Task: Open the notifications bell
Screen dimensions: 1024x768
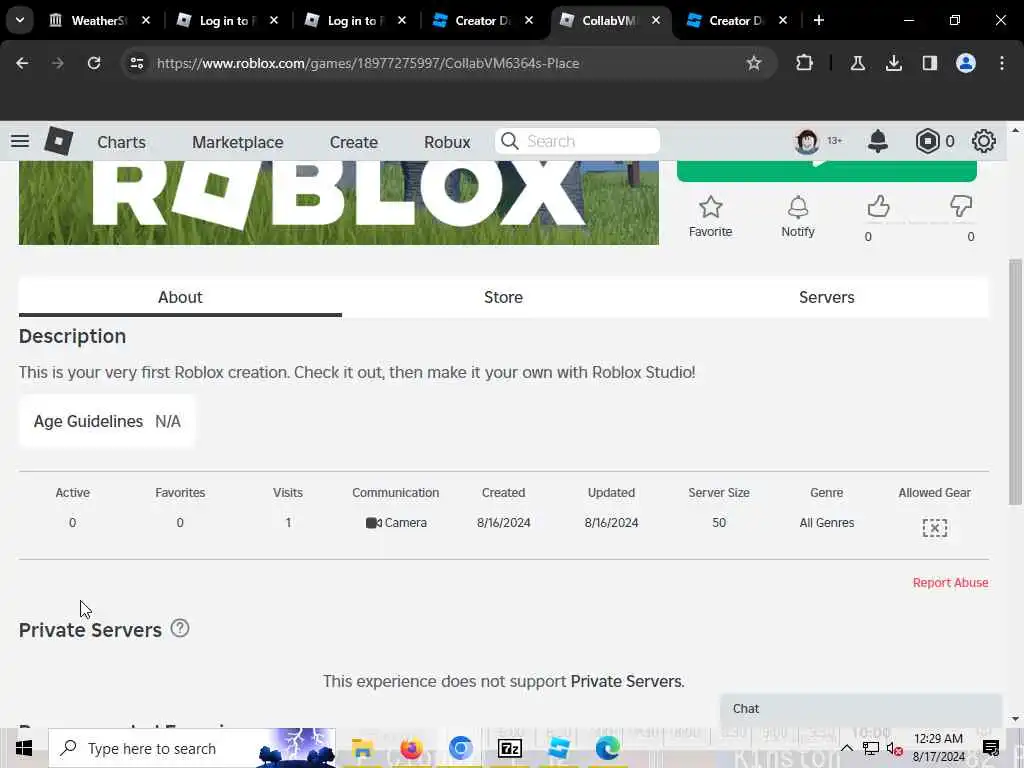Action: pyautogui.click(x=878, y=141)
